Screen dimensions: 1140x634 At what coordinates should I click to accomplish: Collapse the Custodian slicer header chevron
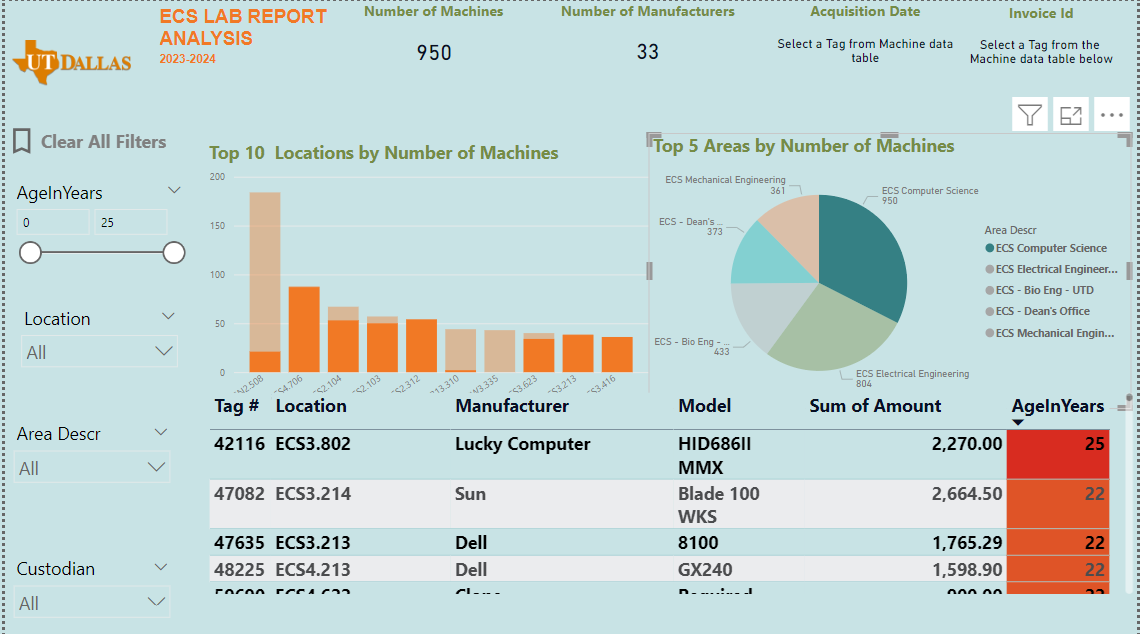coord(161,567)
